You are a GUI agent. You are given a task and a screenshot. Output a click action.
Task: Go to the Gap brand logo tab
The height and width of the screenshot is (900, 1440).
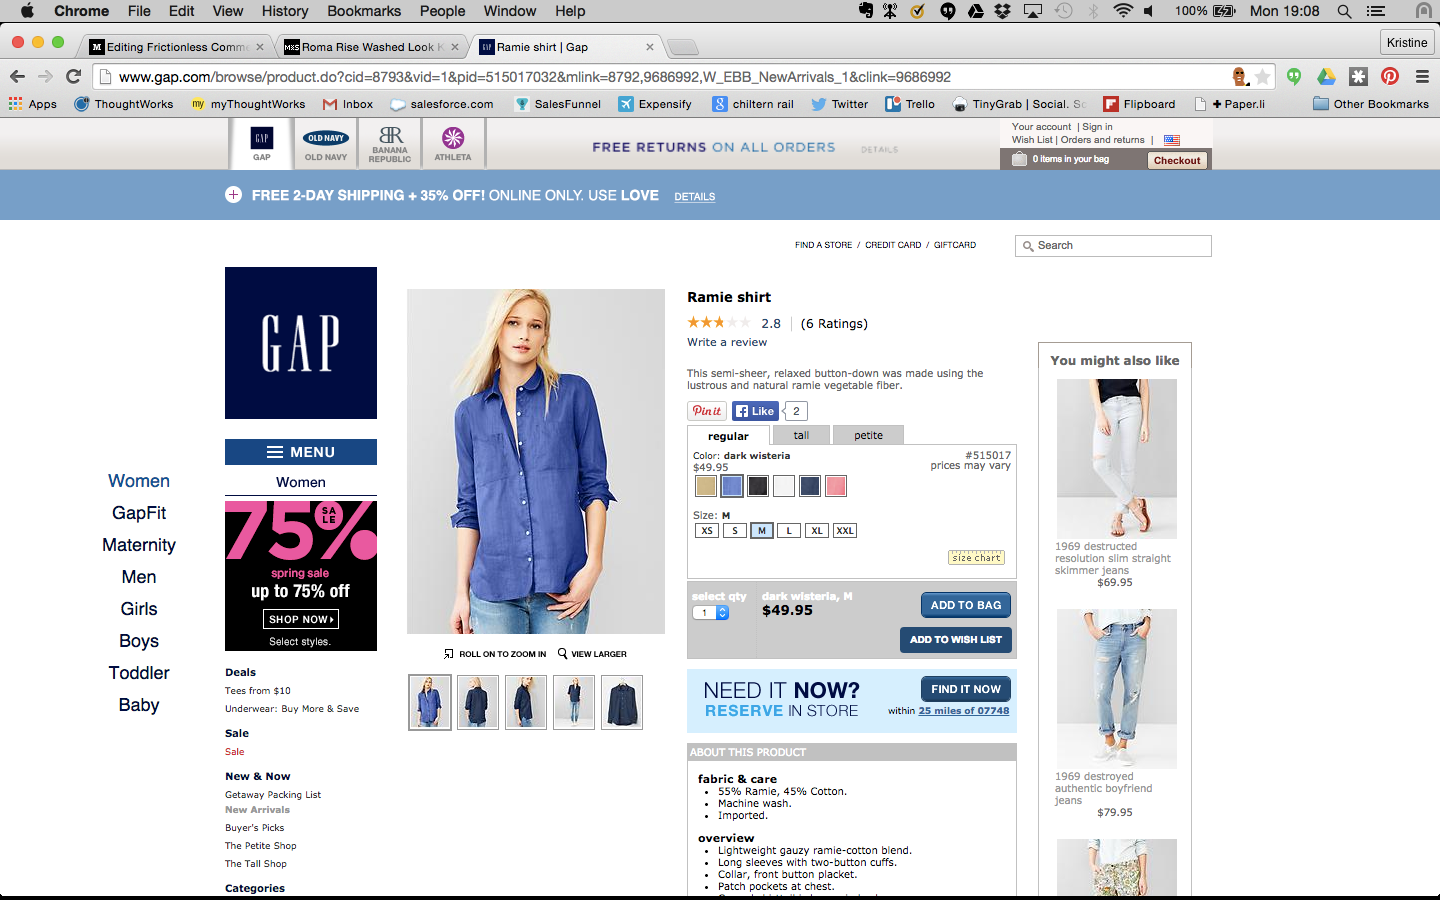[262, 143]
